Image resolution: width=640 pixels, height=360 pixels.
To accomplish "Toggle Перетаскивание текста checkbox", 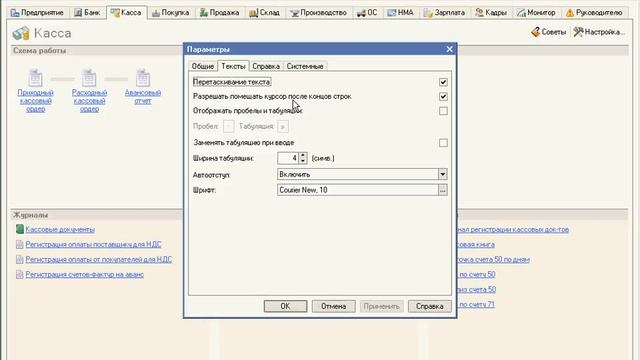I will (443, 82).
